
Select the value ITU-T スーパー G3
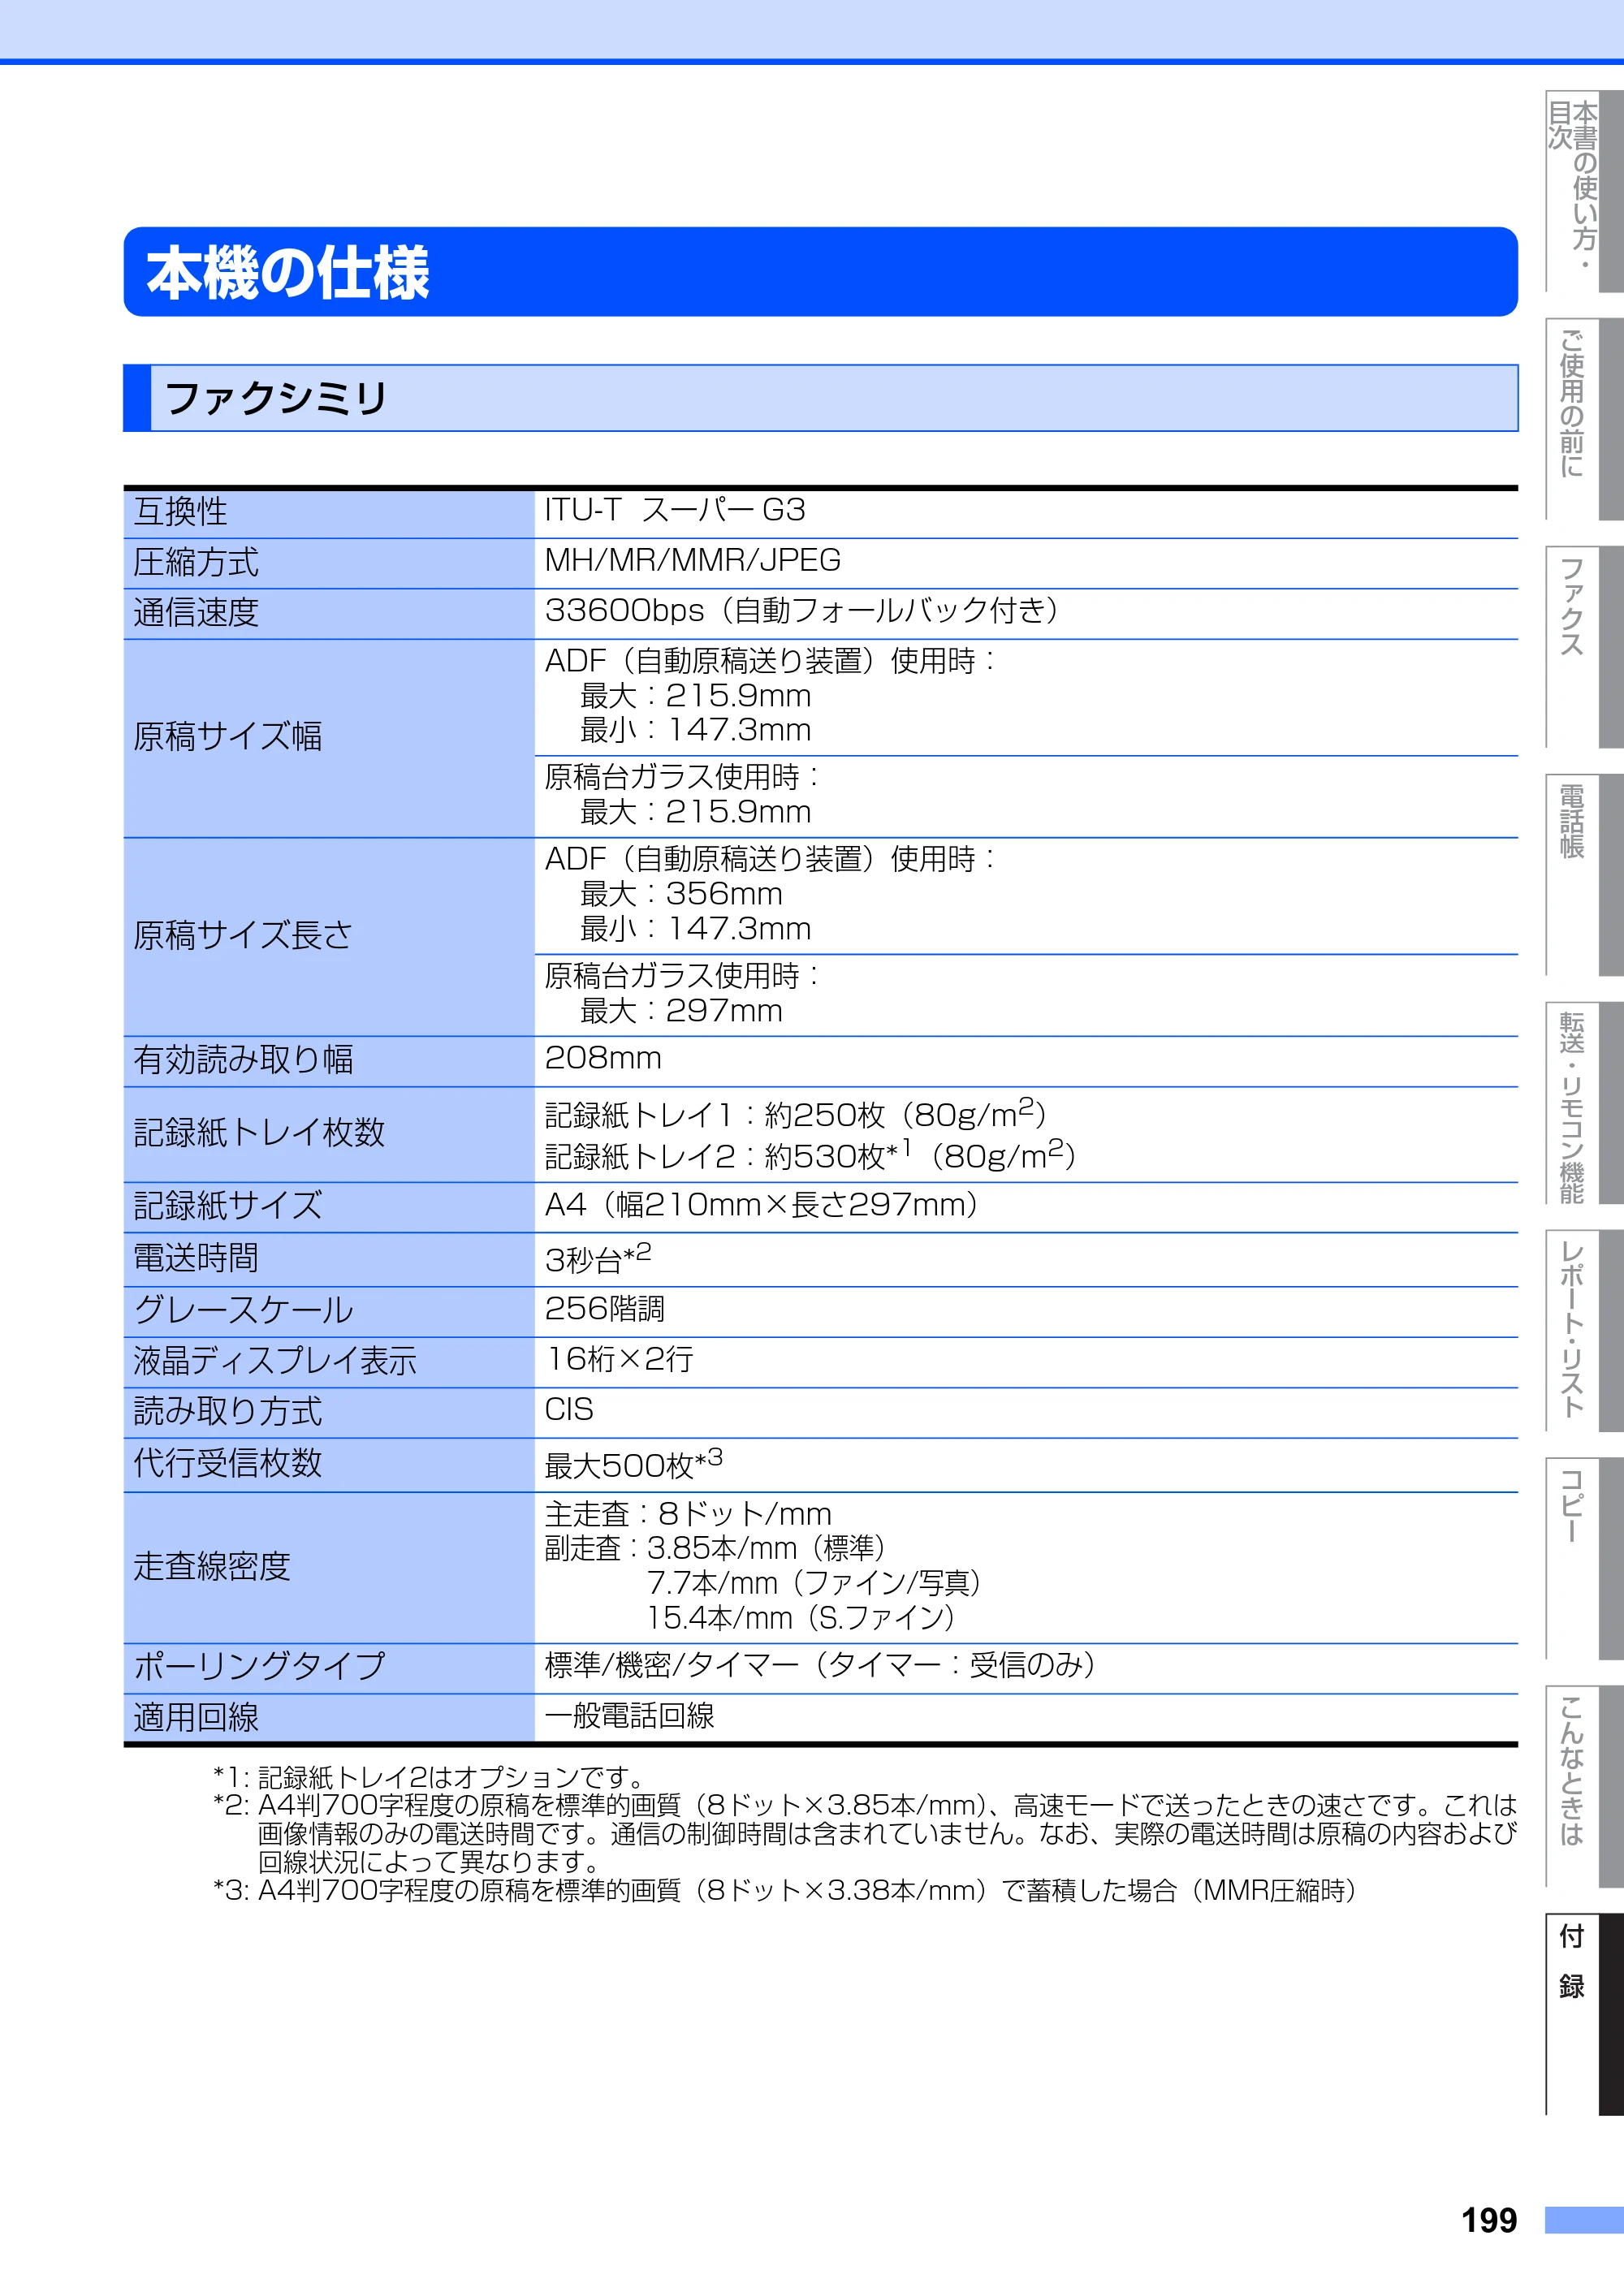coord(675,510)
